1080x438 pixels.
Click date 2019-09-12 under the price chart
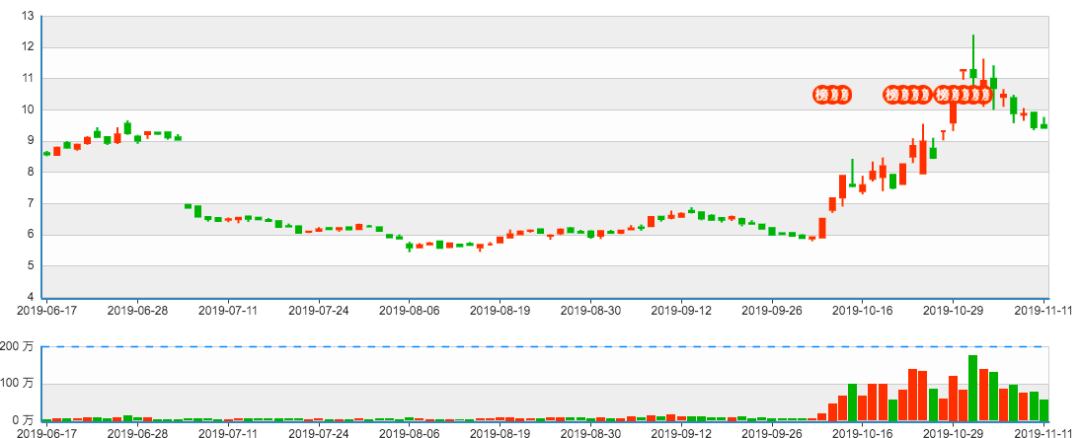tap(681, 311)
